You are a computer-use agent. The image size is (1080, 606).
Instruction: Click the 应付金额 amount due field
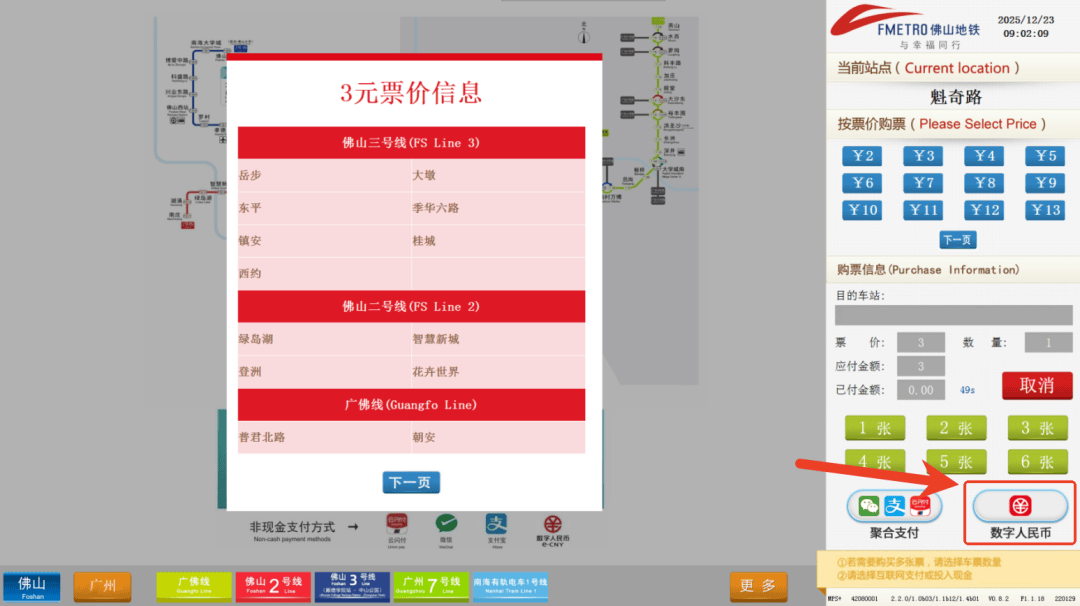(x=920, y=366)
